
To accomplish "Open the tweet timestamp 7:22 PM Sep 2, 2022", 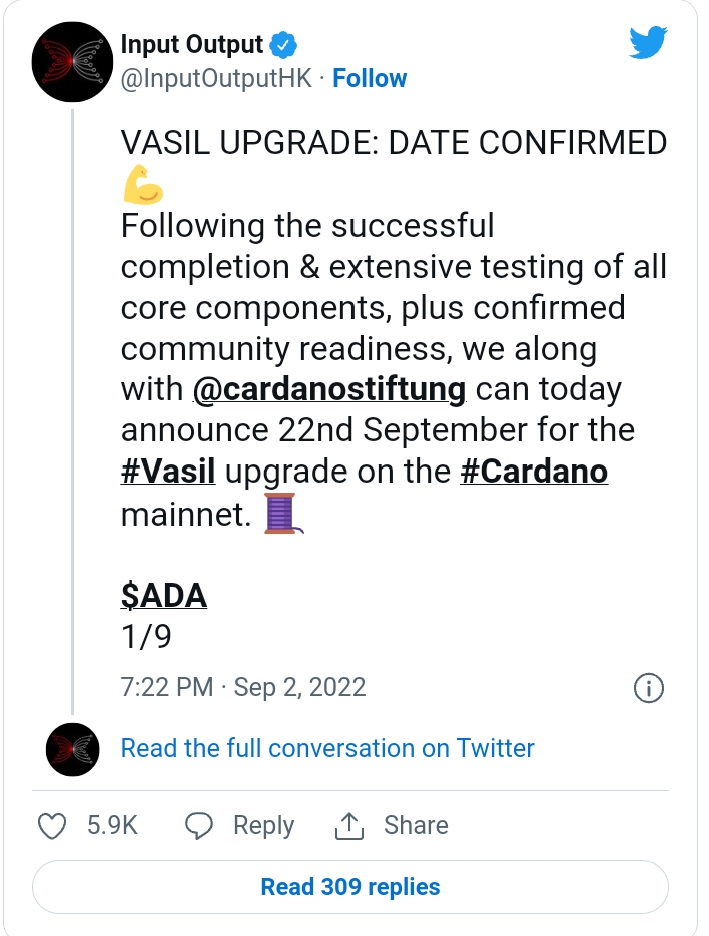I will [x=243, y=687].
